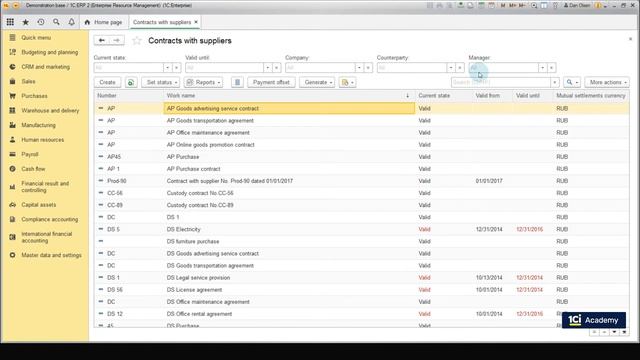Close the Contracts with suppliers tab

pos(196,22)
